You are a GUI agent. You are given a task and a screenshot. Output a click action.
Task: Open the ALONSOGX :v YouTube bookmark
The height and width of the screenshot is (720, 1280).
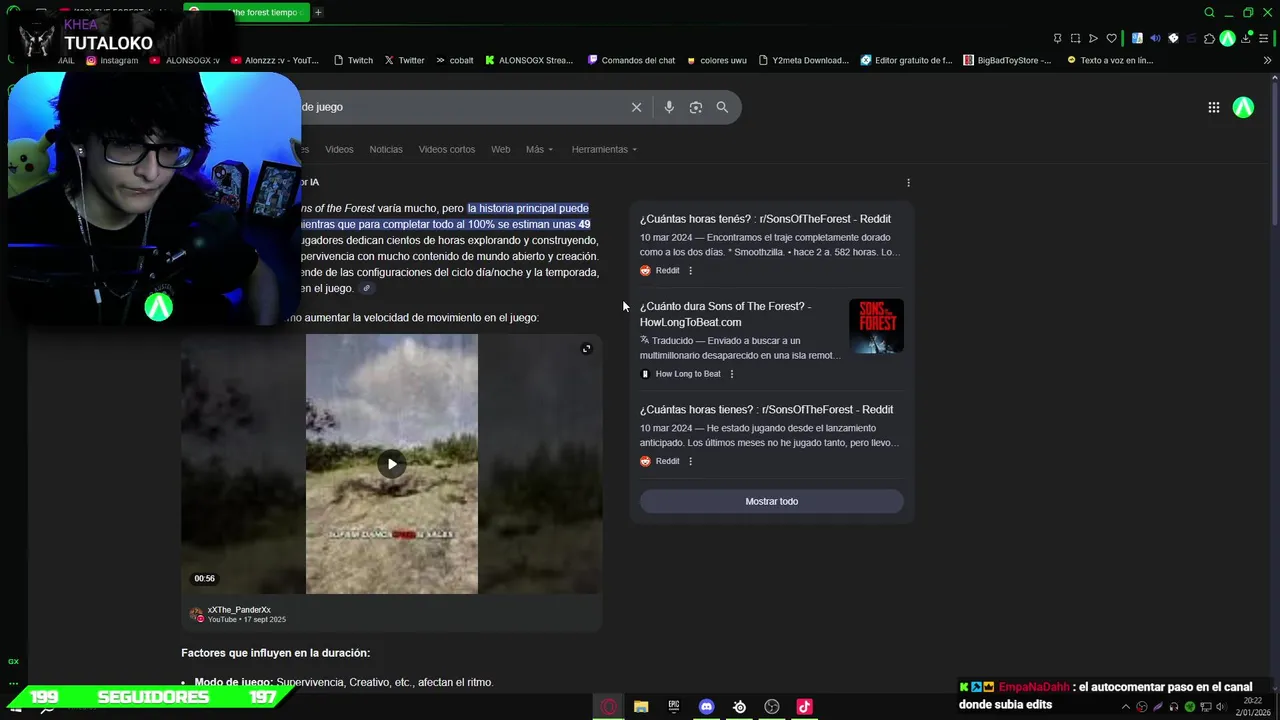point(184,60)
